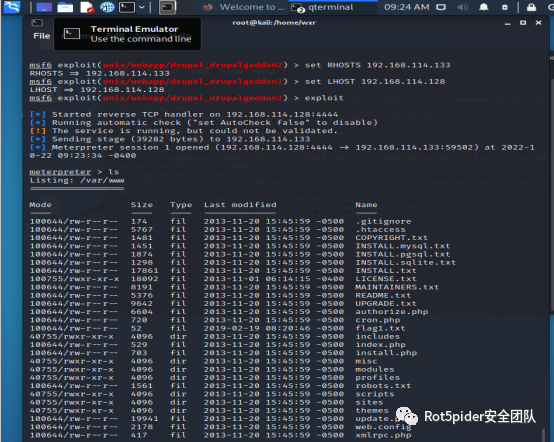Click the Mode column header

(41, 205)
